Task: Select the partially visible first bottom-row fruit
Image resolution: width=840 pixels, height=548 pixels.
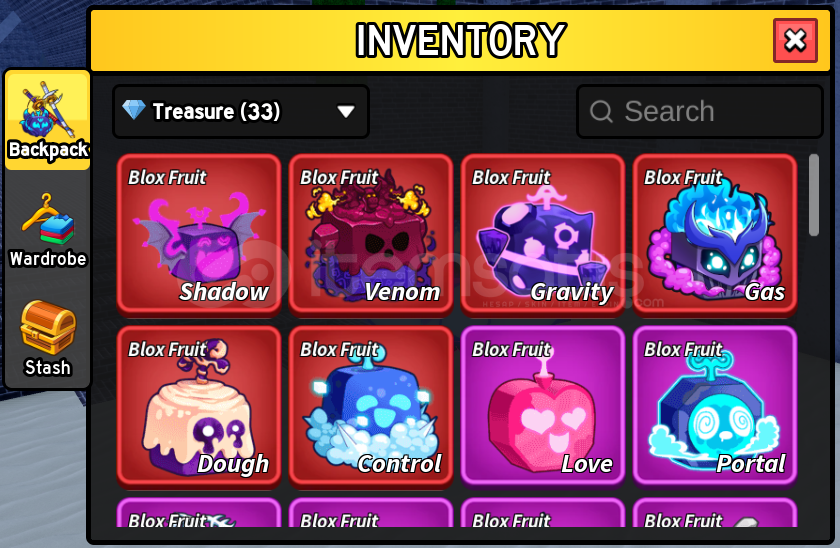Action: pos(199,513)
